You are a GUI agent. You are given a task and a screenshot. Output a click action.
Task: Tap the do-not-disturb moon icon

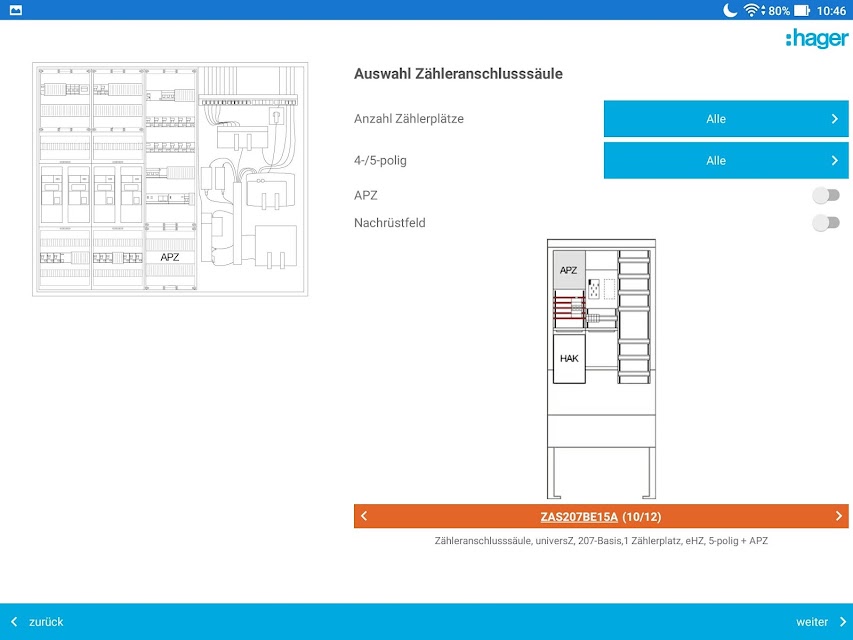click(730, 10)
